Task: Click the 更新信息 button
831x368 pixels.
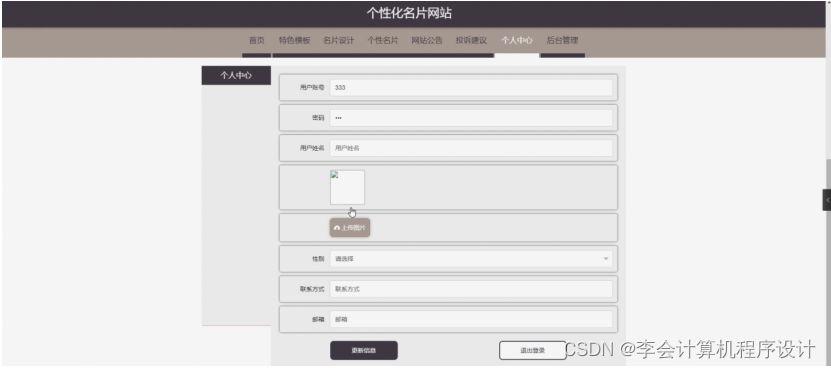Action: [364, 351]
